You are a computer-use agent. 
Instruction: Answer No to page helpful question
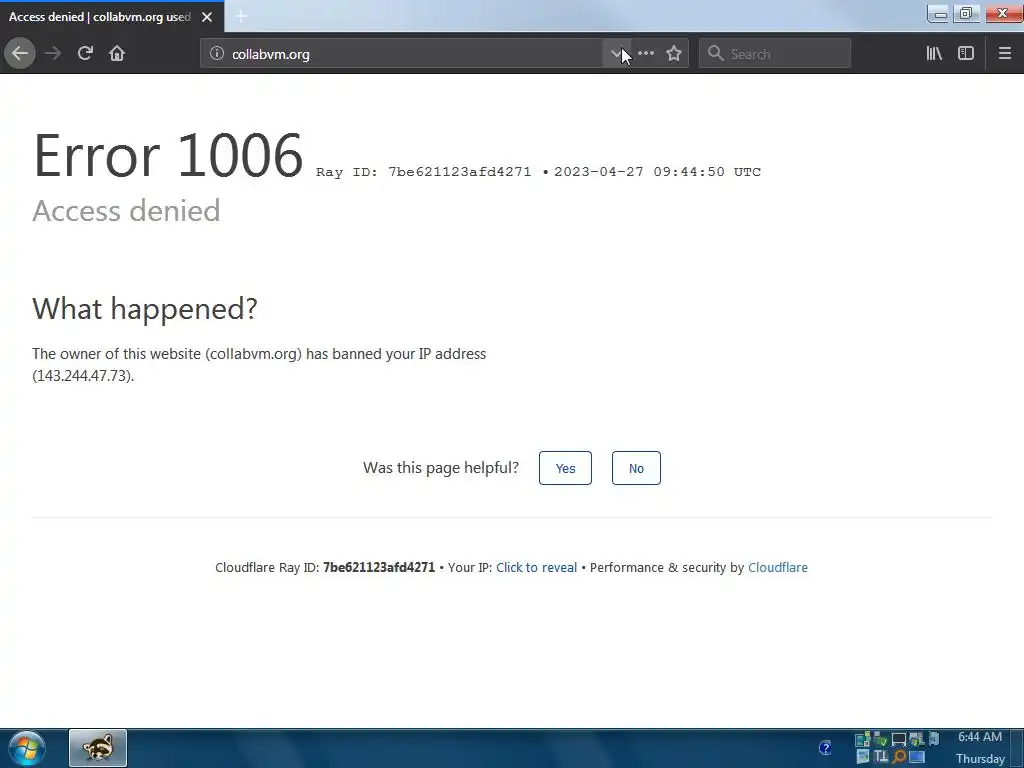click(x=636, y=468)
